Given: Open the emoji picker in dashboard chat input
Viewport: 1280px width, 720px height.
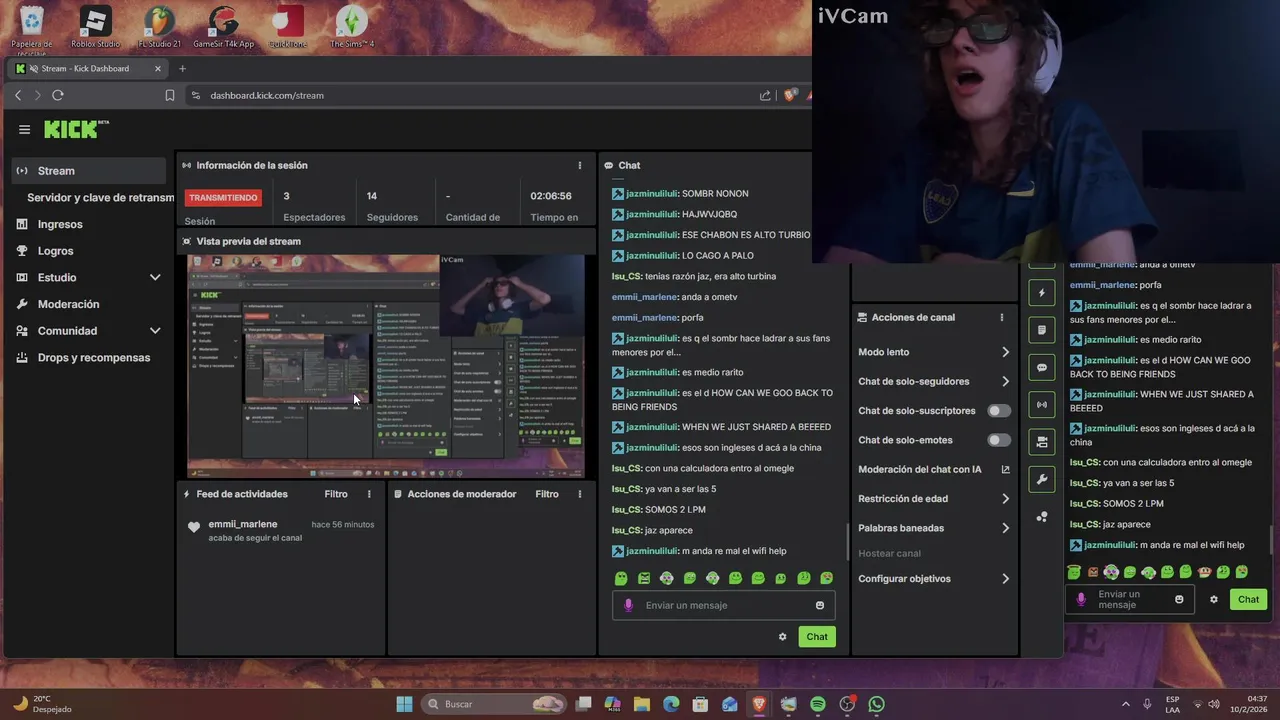Looking at the screenshot, I should [820, 605].
